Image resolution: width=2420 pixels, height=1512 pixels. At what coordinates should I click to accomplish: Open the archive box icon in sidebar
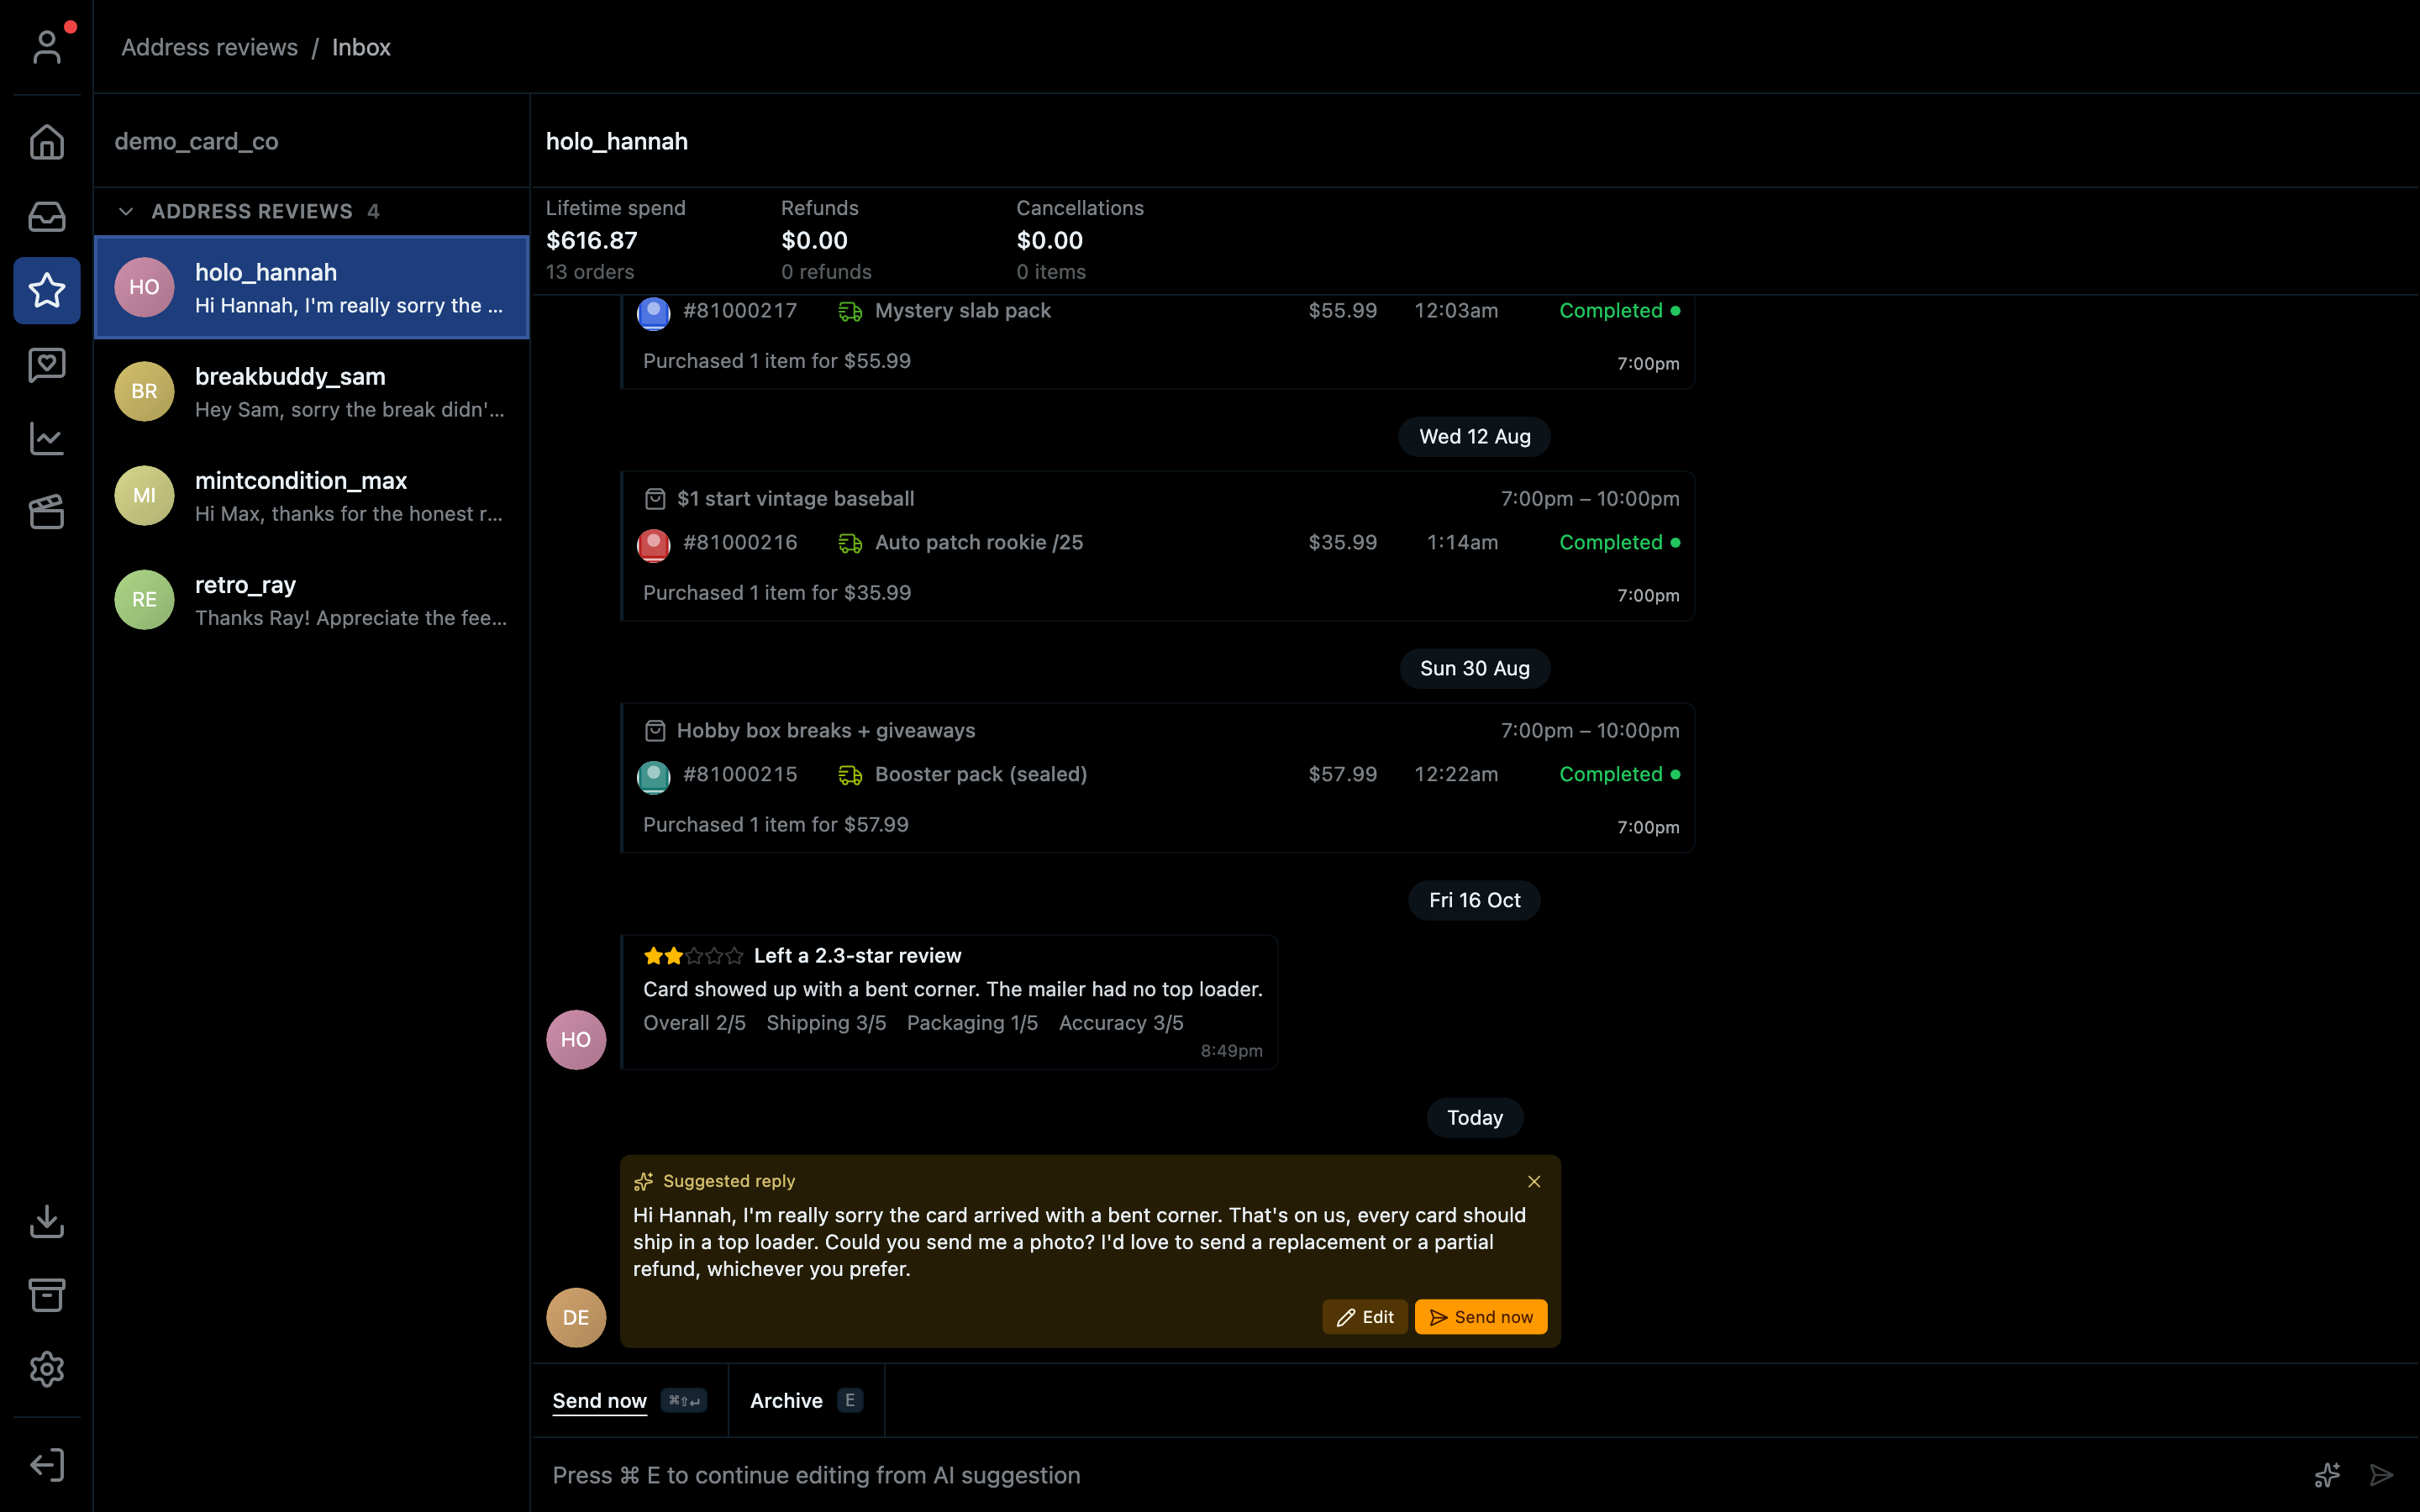(x=47, y=1295)
